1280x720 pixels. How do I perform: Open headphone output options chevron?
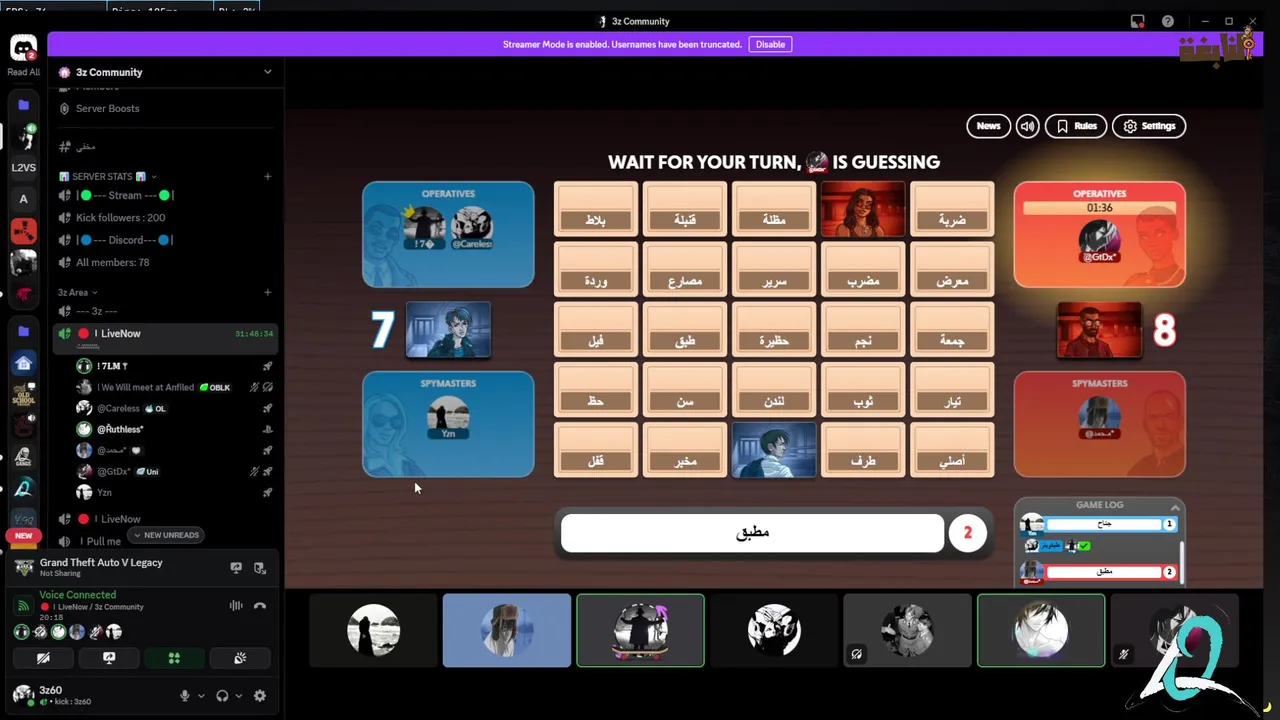click(238, 696)
